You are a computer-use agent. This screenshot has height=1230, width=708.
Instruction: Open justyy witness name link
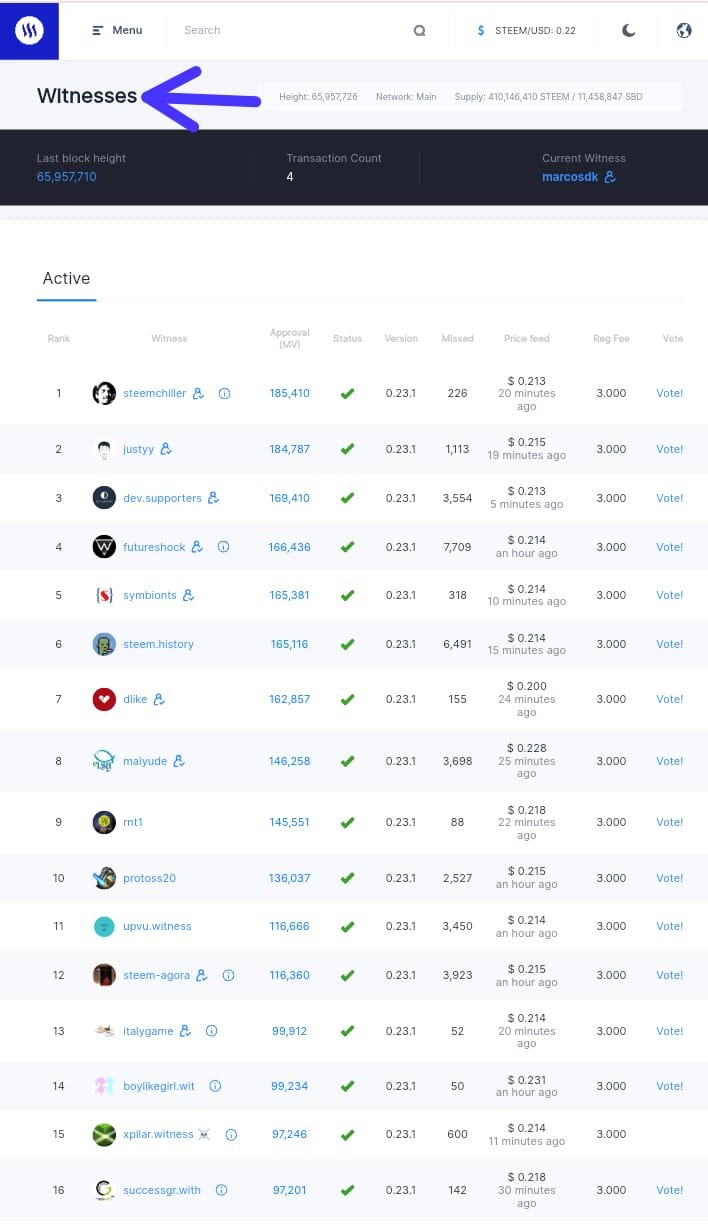pos(139,449)
